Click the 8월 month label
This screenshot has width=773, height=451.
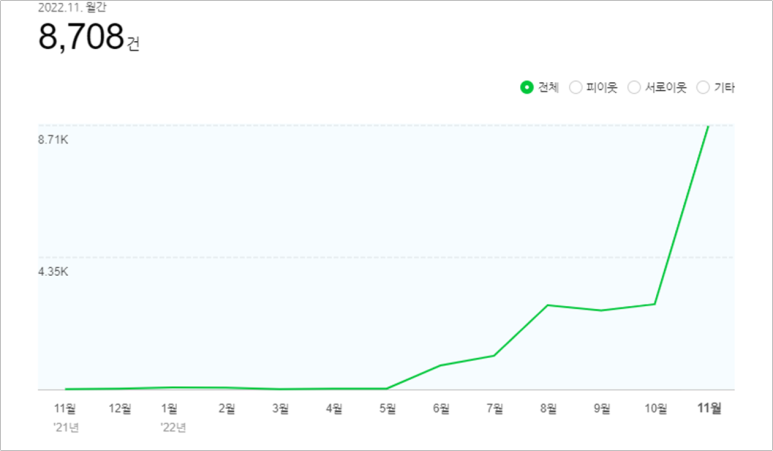point(548,409)
